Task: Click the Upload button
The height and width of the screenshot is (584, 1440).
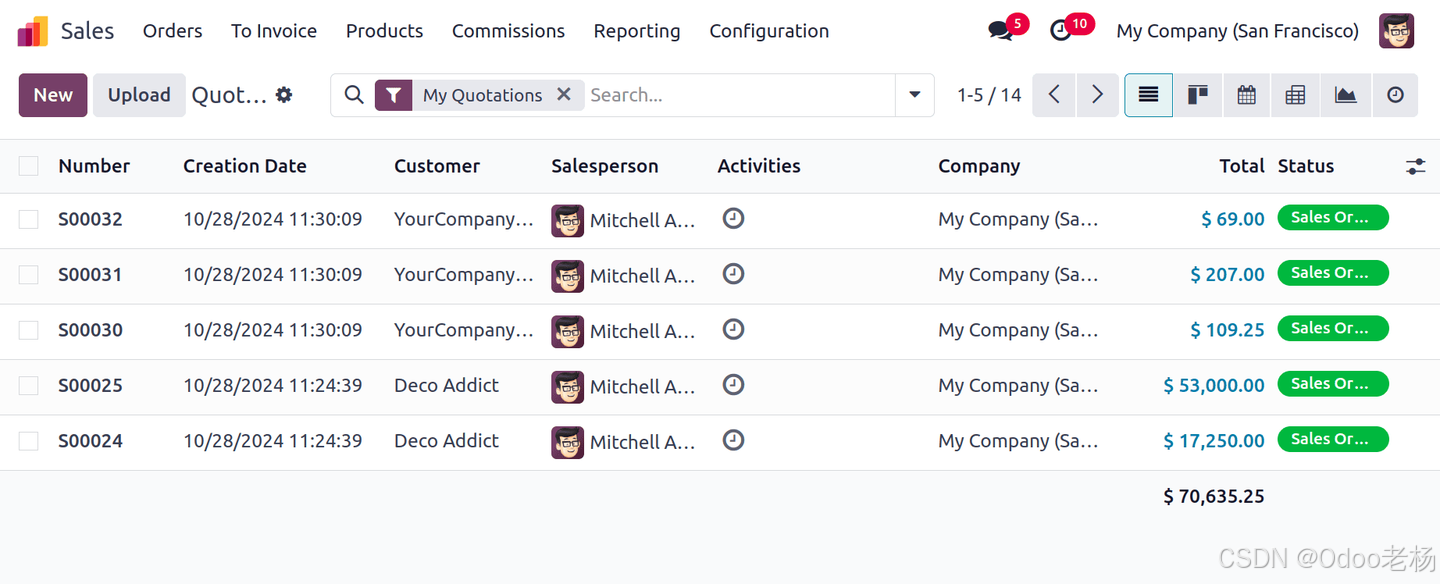Action: 139,95
